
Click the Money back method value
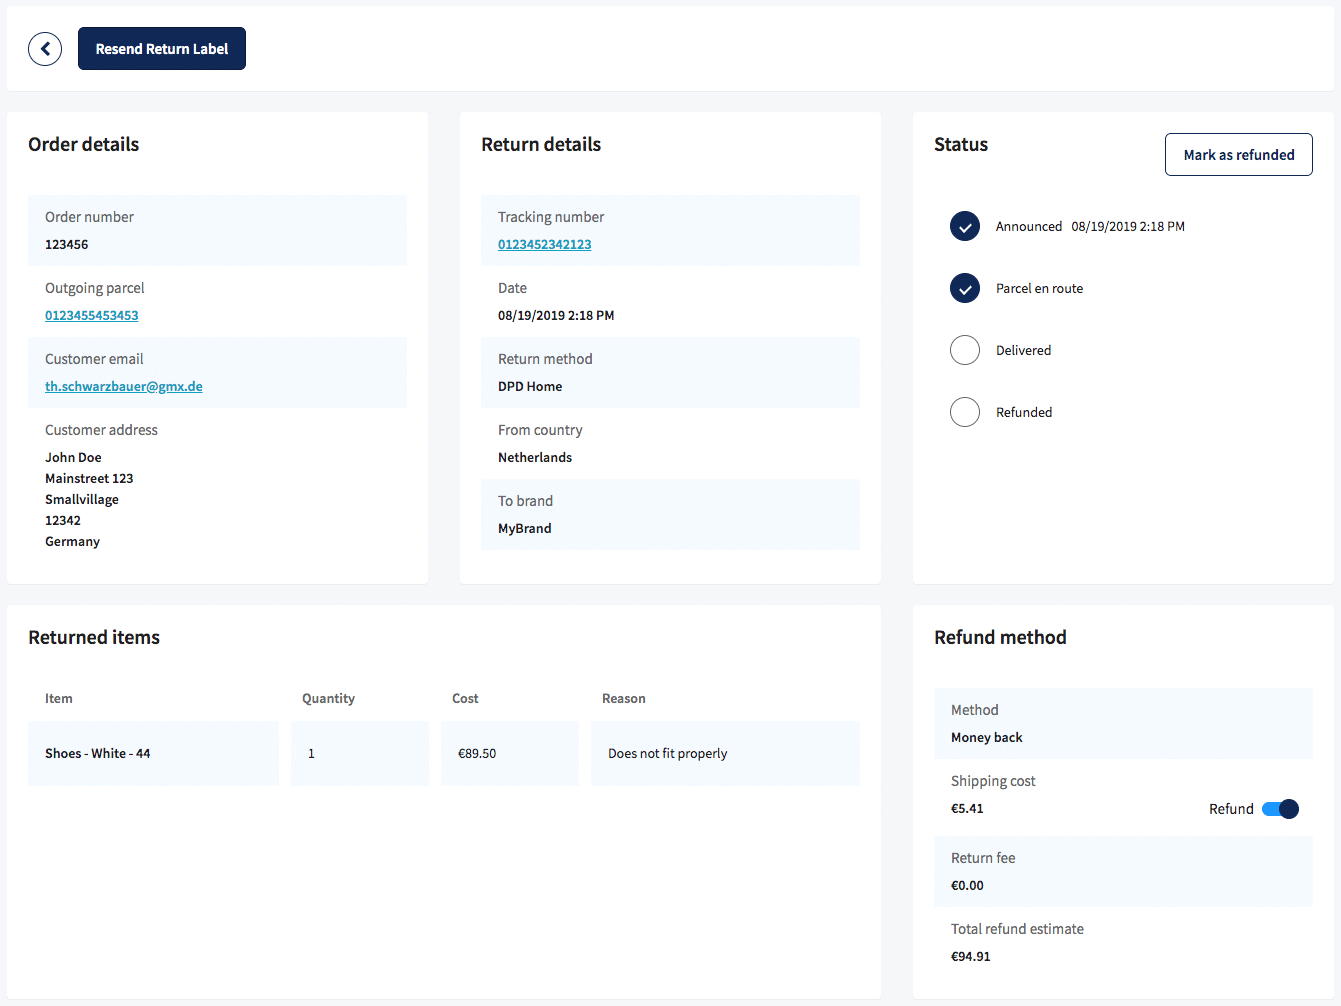[x=987, y=737]
